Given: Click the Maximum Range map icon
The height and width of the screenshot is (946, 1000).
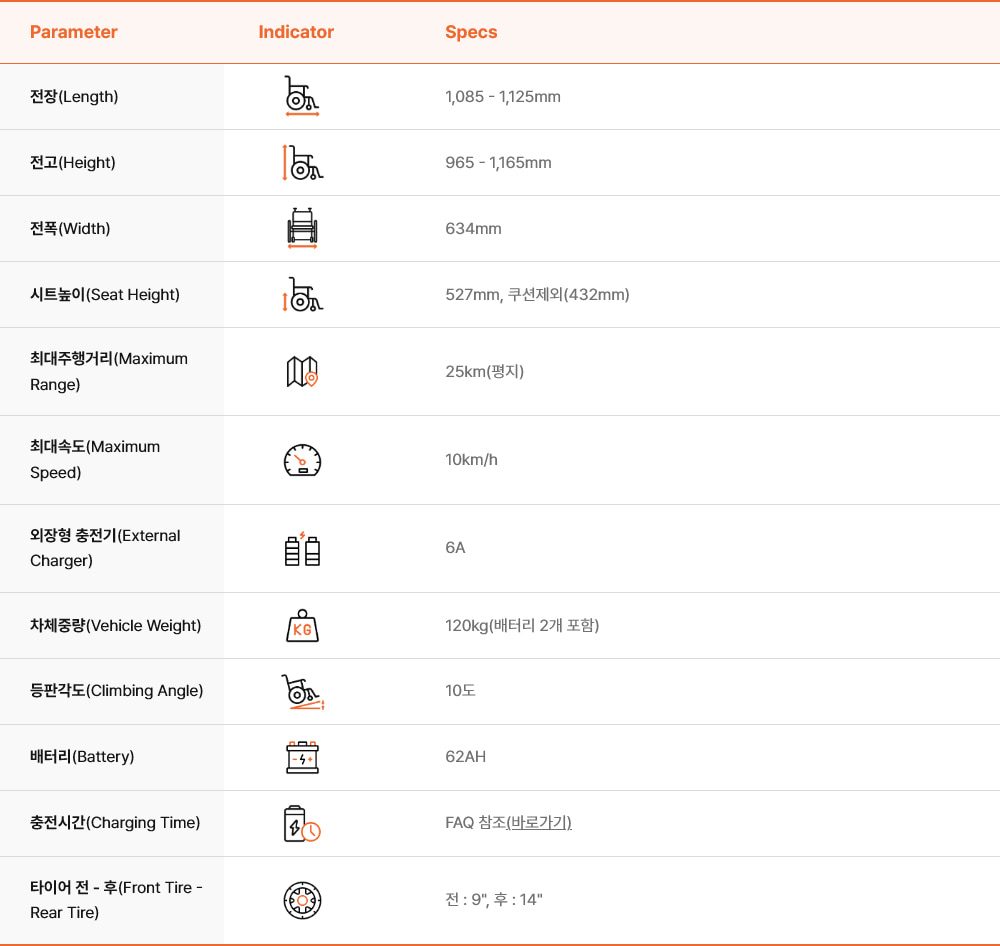Looking at the screenshot, I should click(302, 372).
